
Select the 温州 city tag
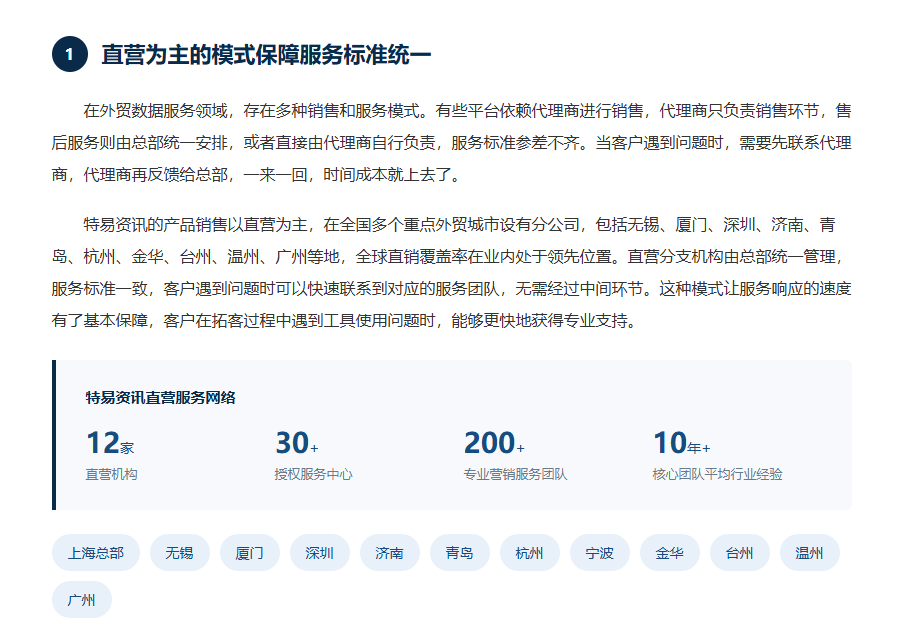(810, 552)
